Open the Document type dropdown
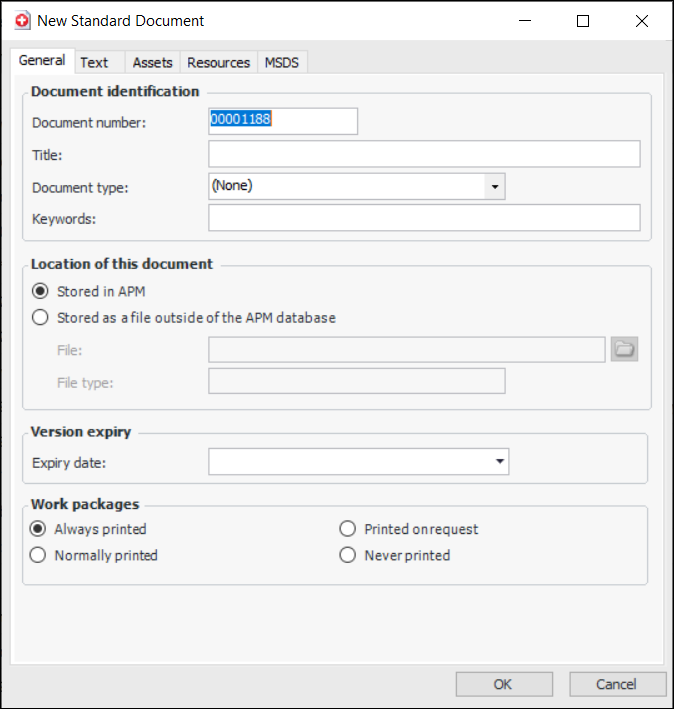Screen dimensions: 674x709 [x=494, y=186]
